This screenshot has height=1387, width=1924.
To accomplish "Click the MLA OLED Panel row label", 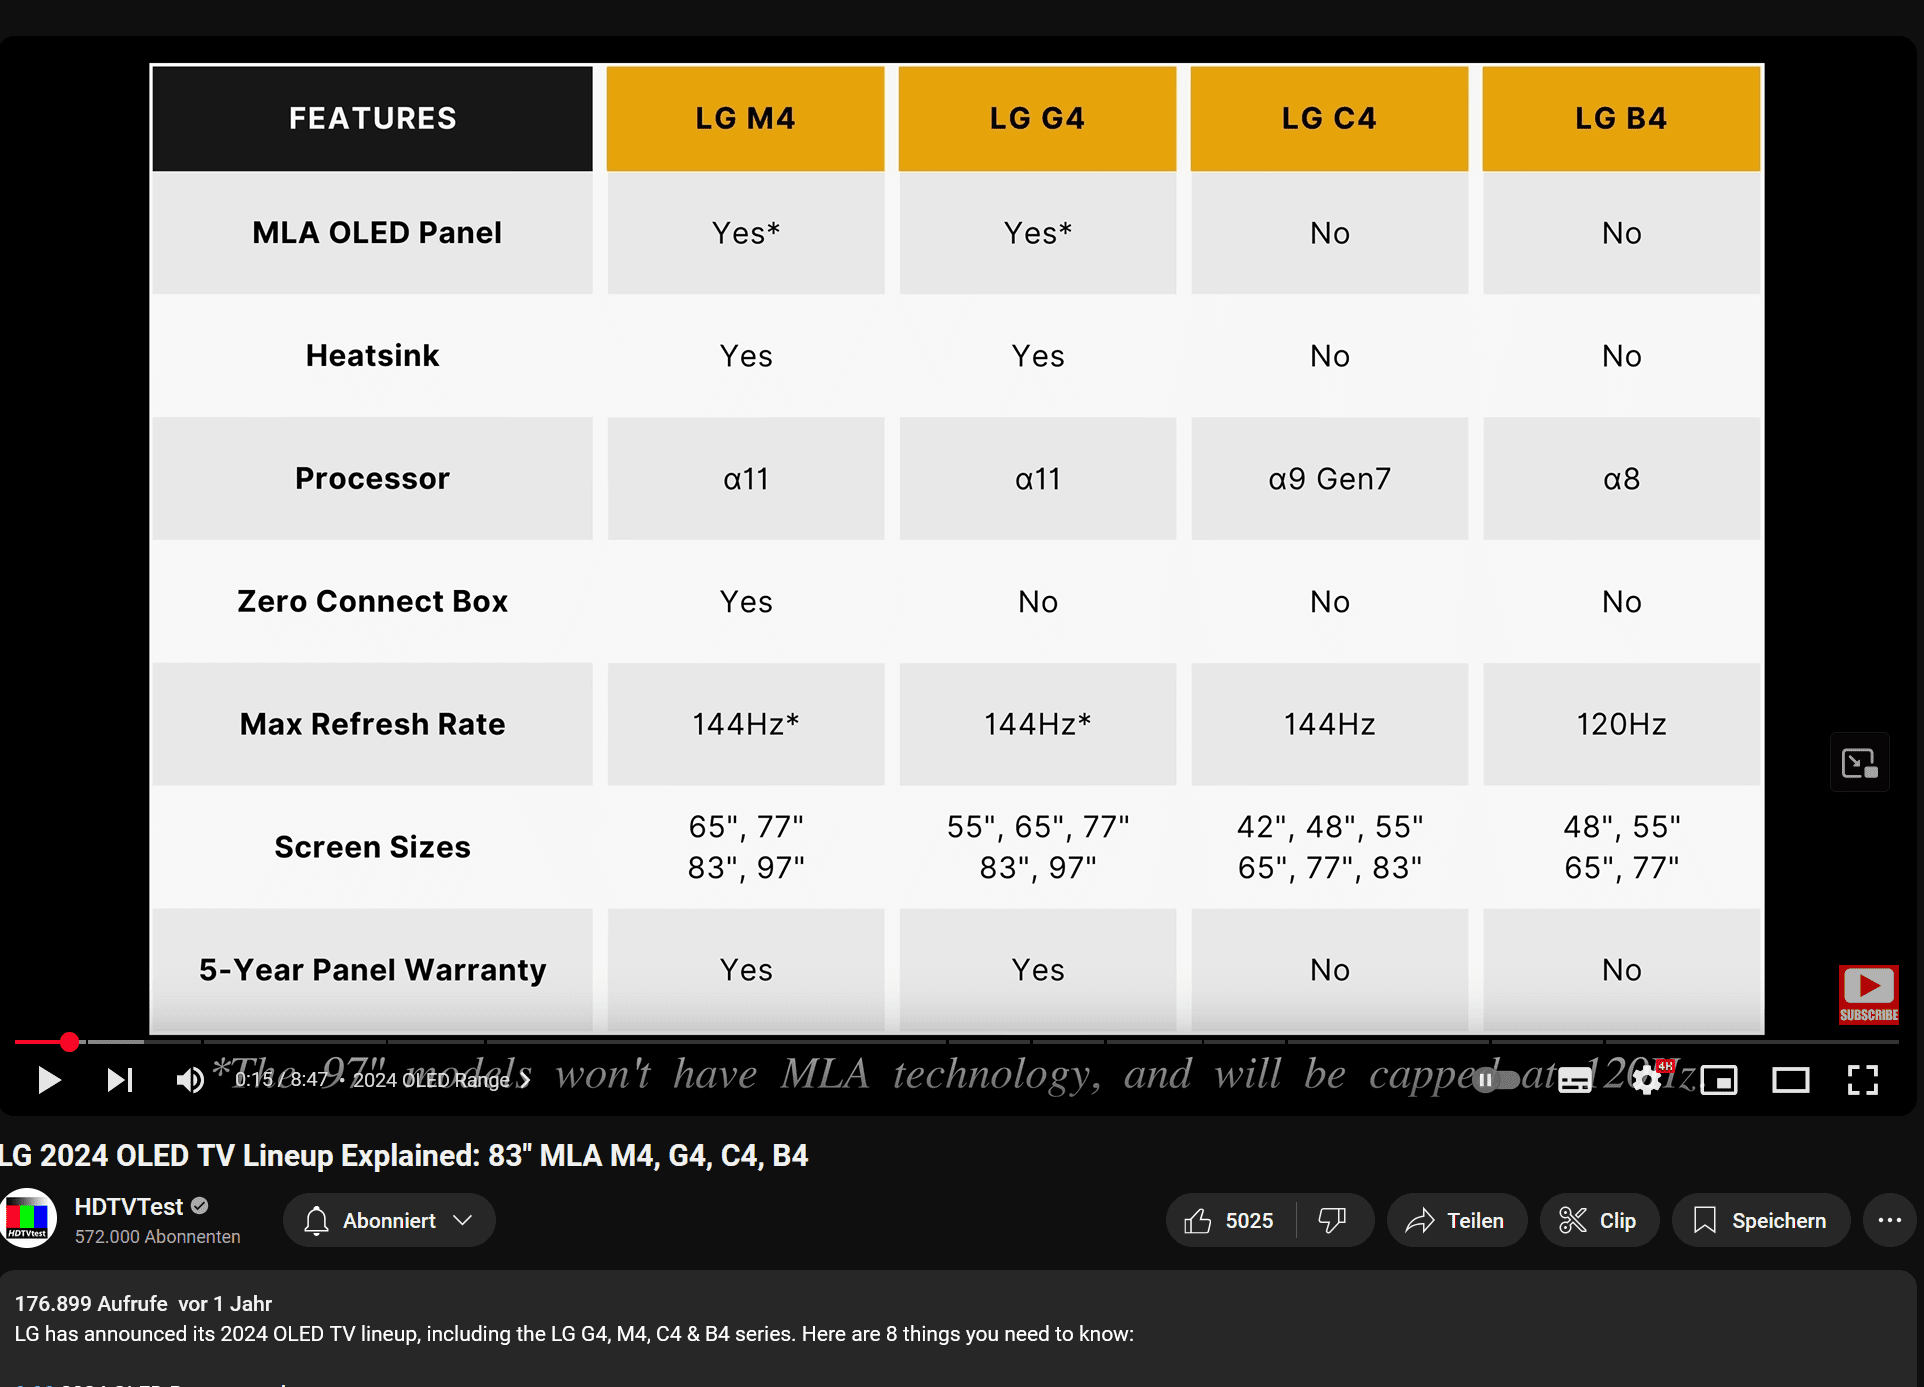I will coord(377,233).
